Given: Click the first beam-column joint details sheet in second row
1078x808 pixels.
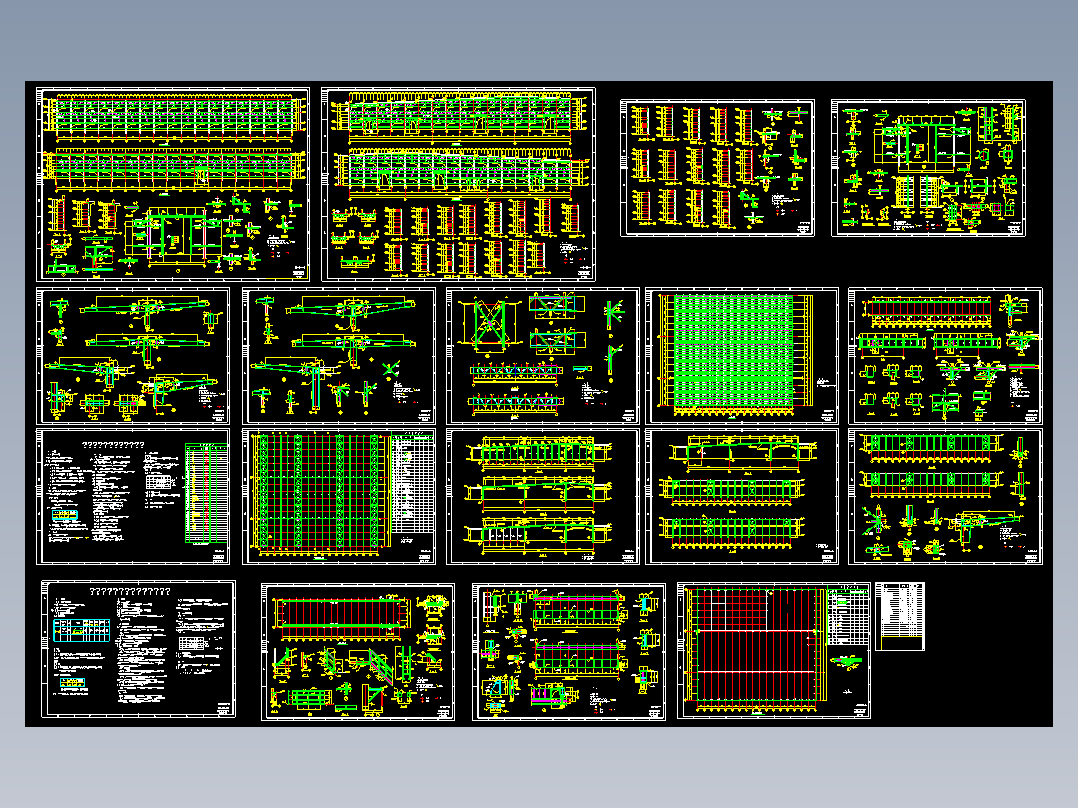Looking at the screenshot, I should 133,356.
